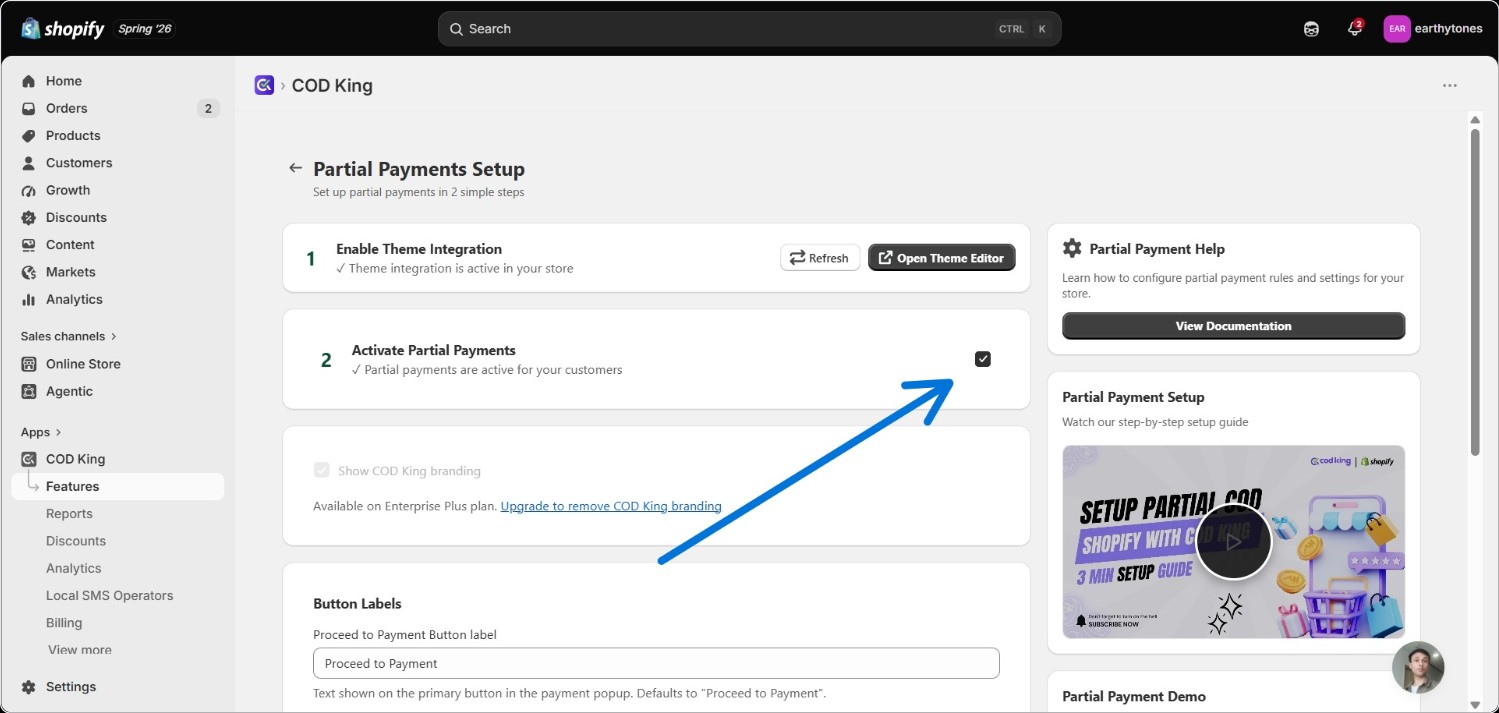Open the three-dot more actions menu
The image size is (1499, 713).
pos(1450,85)
